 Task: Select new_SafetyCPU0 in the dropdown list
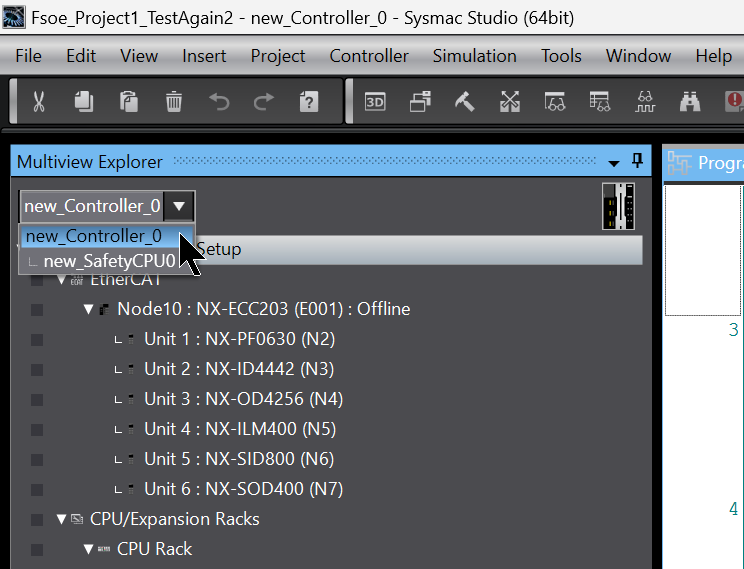point(107,261)
